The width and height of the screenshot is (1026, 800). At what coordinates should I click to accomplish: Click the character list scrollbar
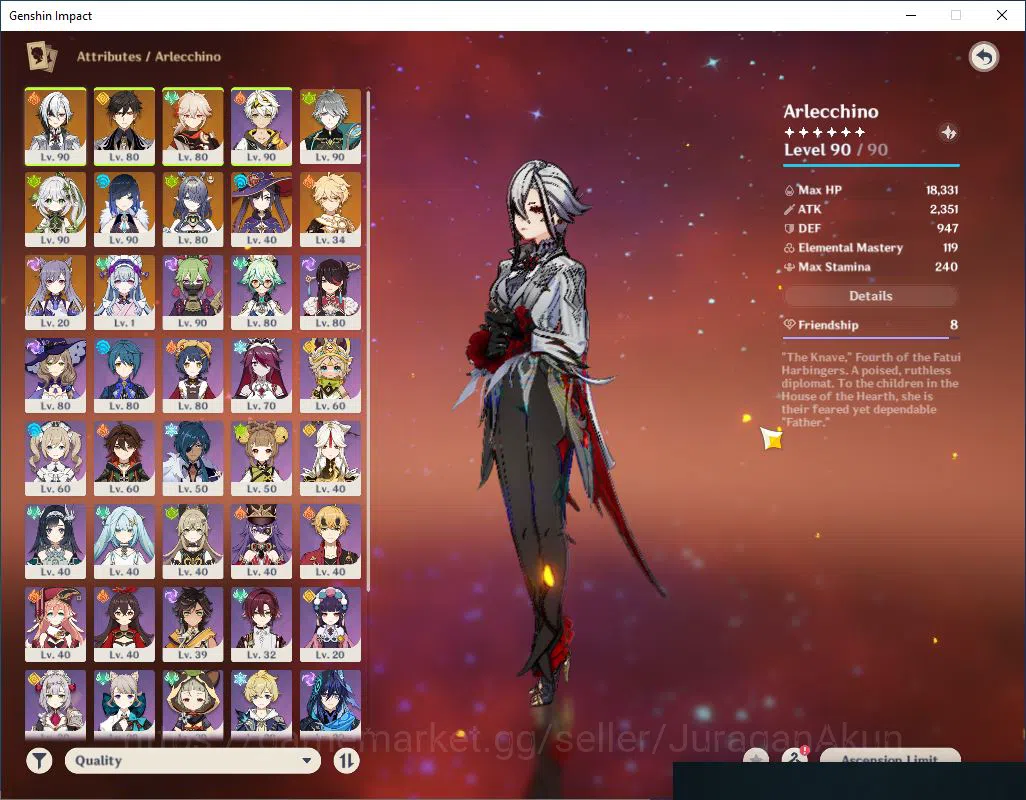coord(368,340)
